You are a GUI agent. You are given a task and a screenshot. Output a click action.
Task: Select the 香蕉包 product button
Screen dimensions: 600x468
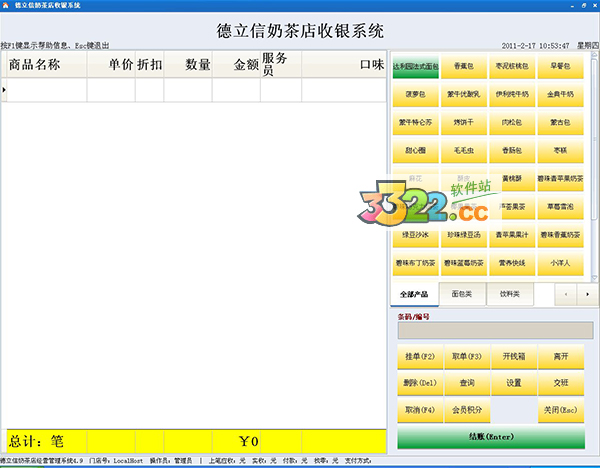pyautogui.click(x=463, y=67)
